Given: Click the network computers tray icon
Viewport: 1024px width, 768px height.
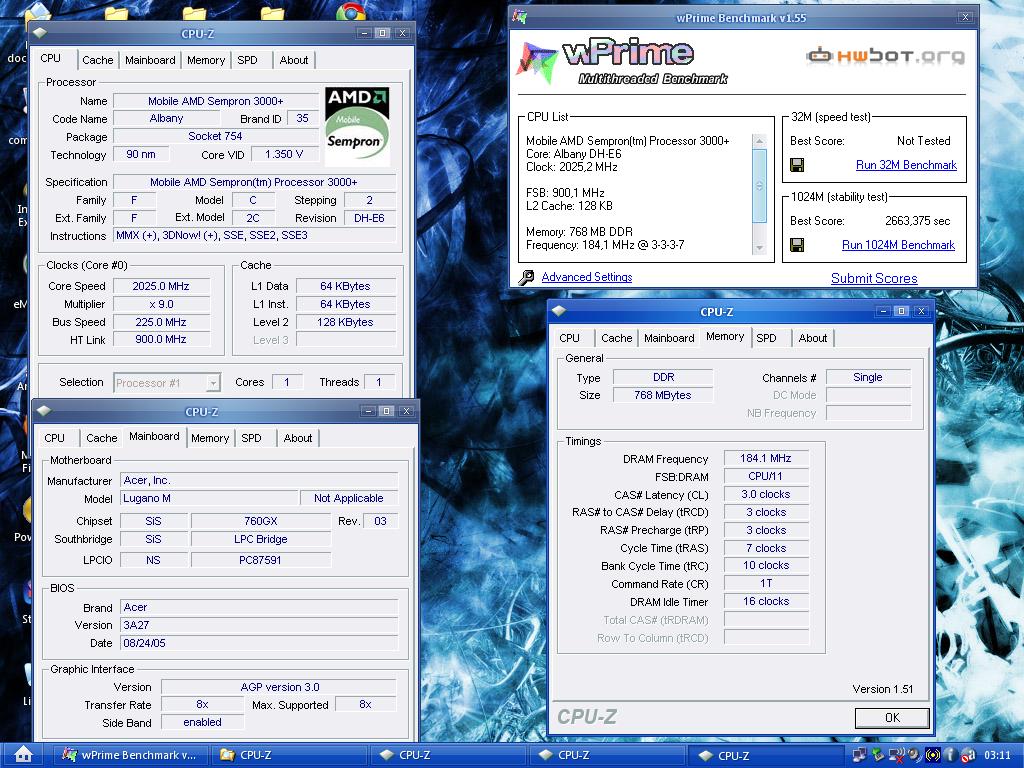Looking at the screenshot, I should (x=860, y=755).
